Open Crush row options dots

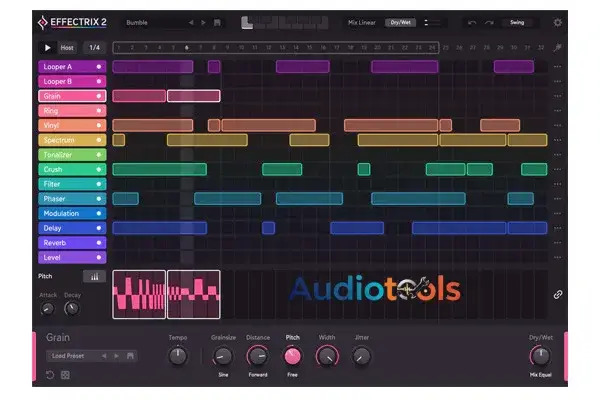[x=558, y=169]
